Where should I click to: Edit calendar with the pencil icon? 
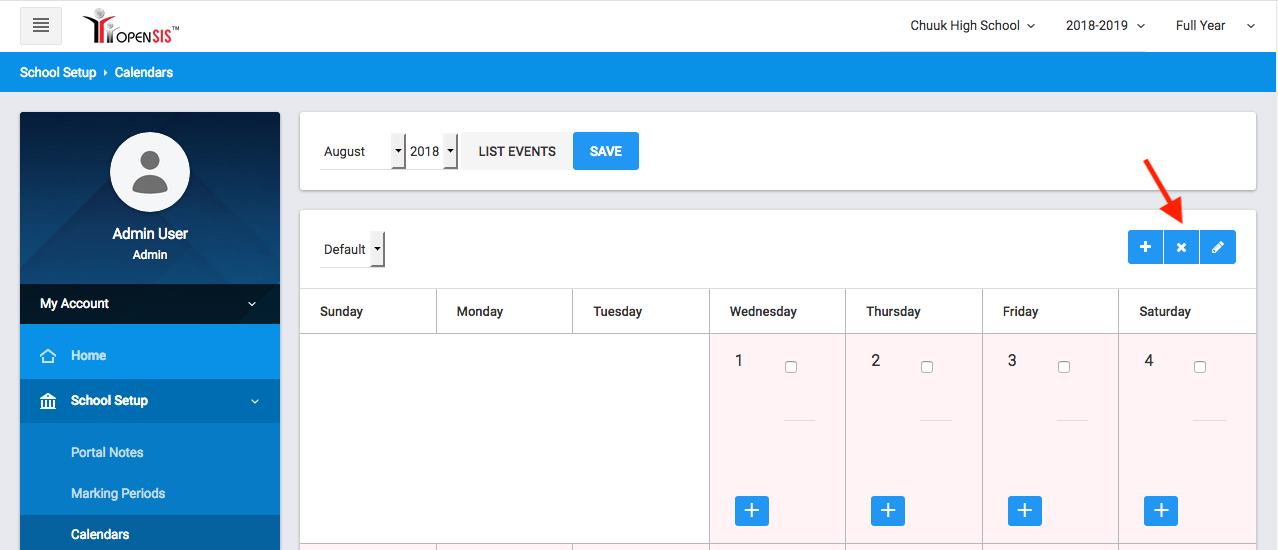click(1217, 247)
